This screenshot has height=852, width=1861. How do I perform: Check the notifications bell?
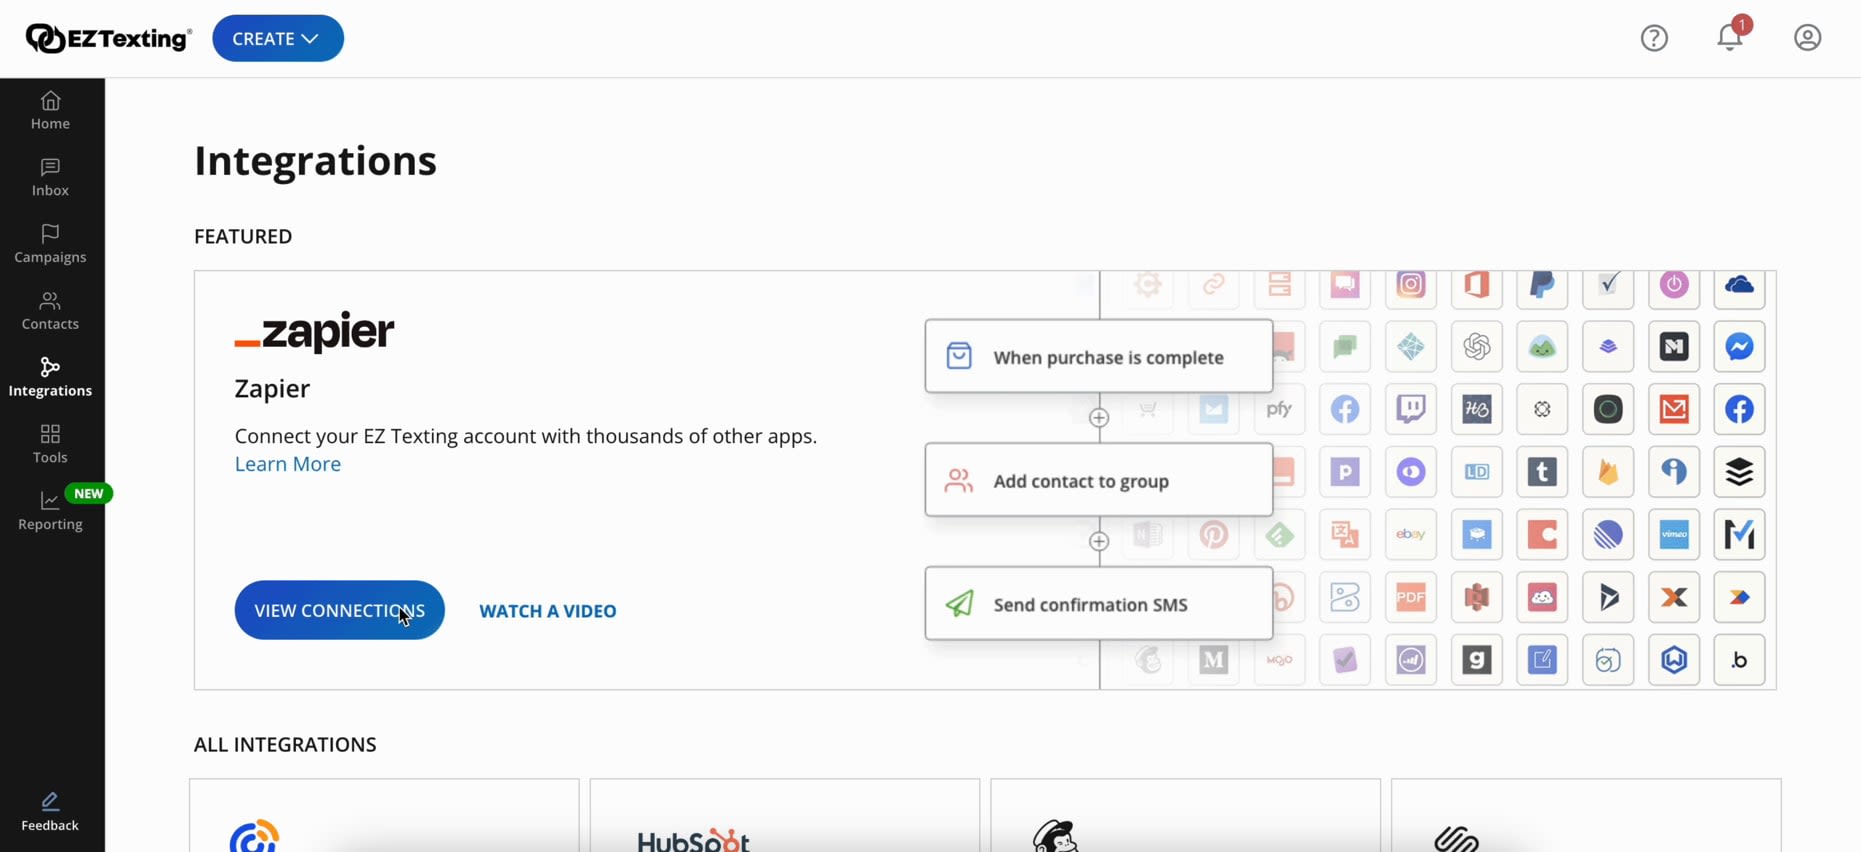[1730, 37]
